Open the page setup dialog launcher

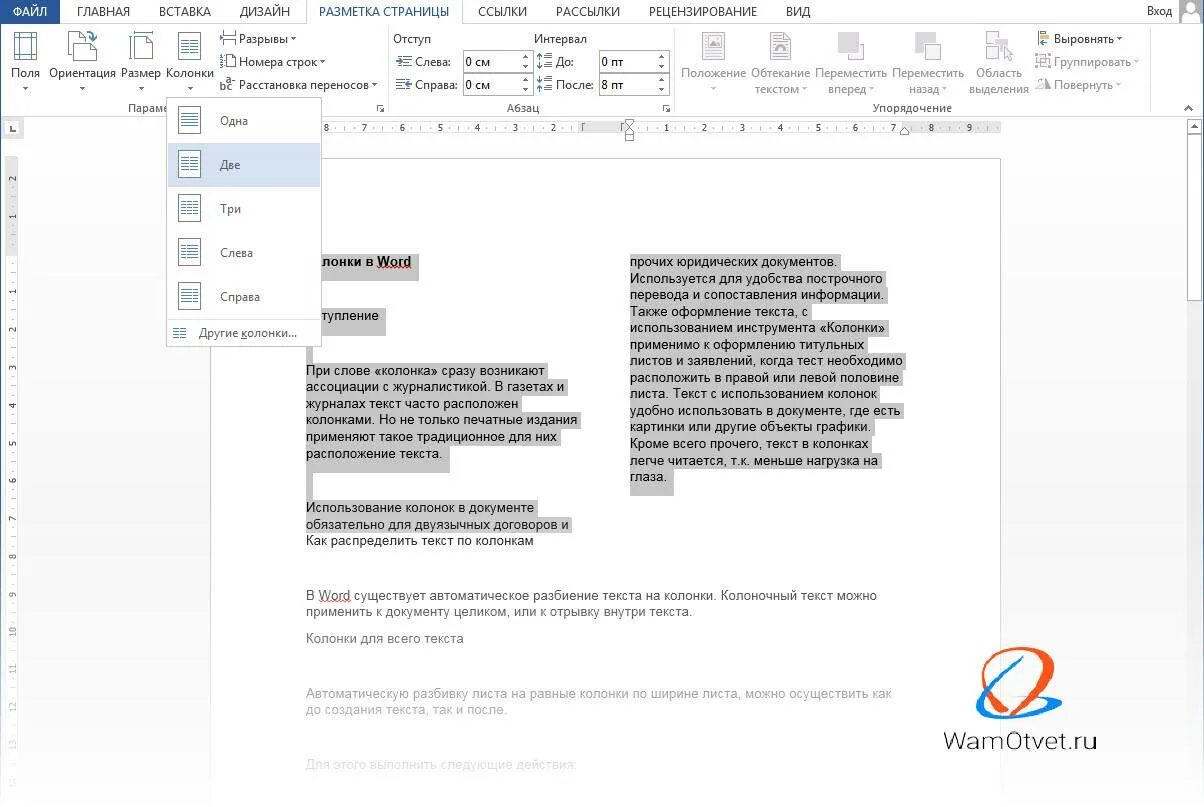tap(380, 108)
